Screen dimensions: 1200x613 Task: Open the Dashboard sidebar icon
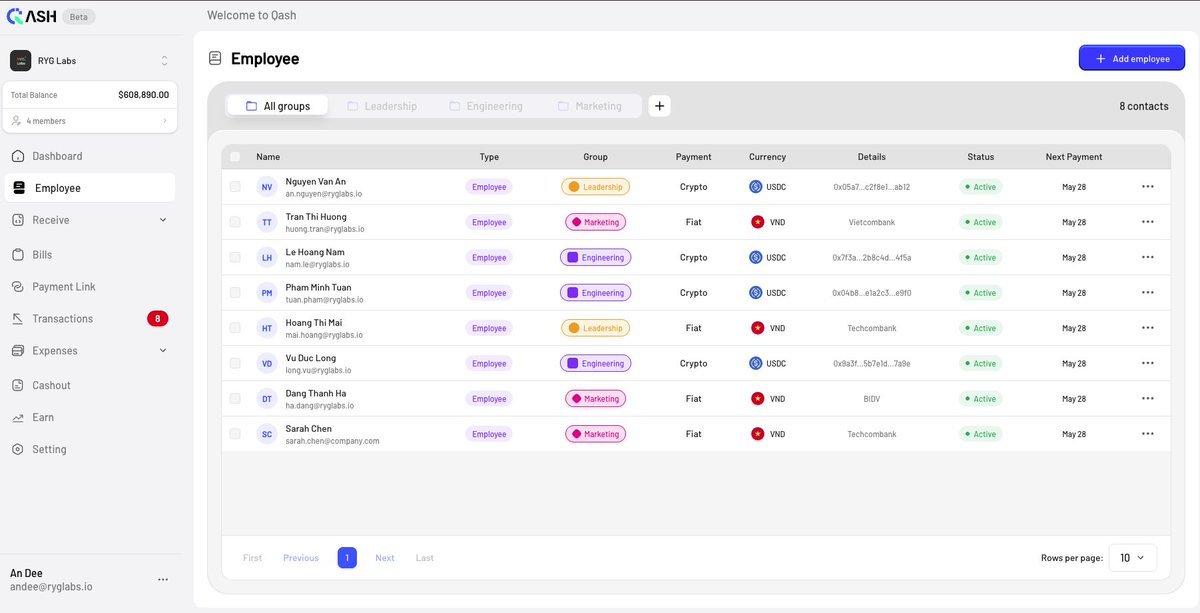[17, 156]
